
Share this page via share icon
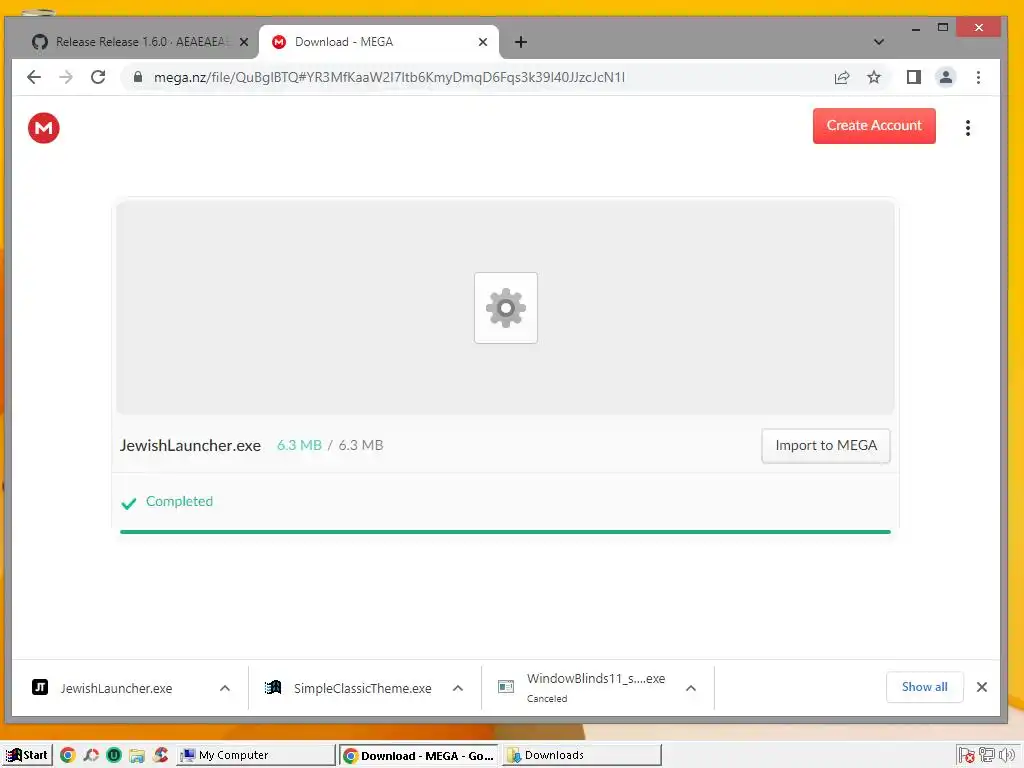pos(842,77)
